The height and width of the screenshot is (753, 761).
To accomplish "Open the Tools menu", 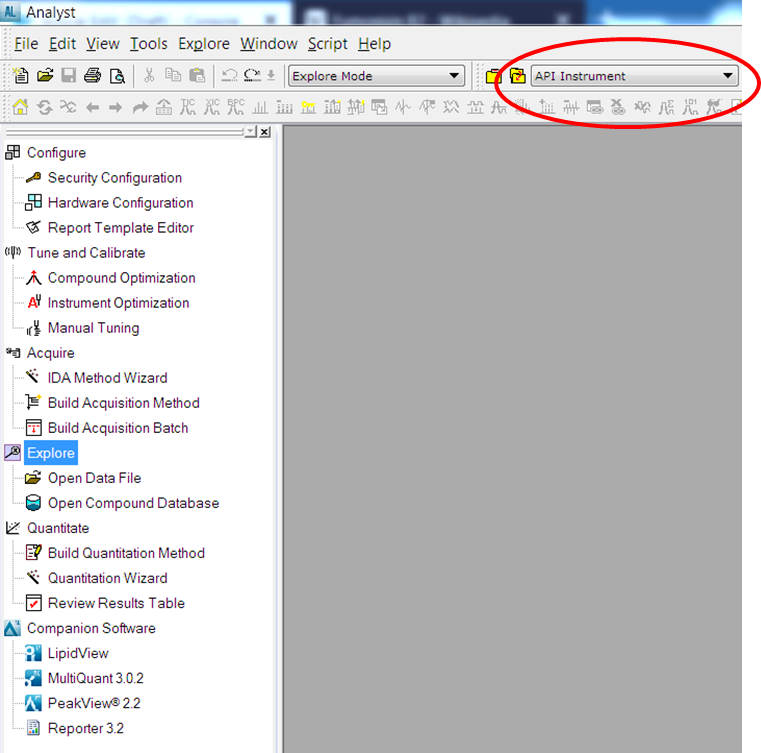I will [149, 44].
